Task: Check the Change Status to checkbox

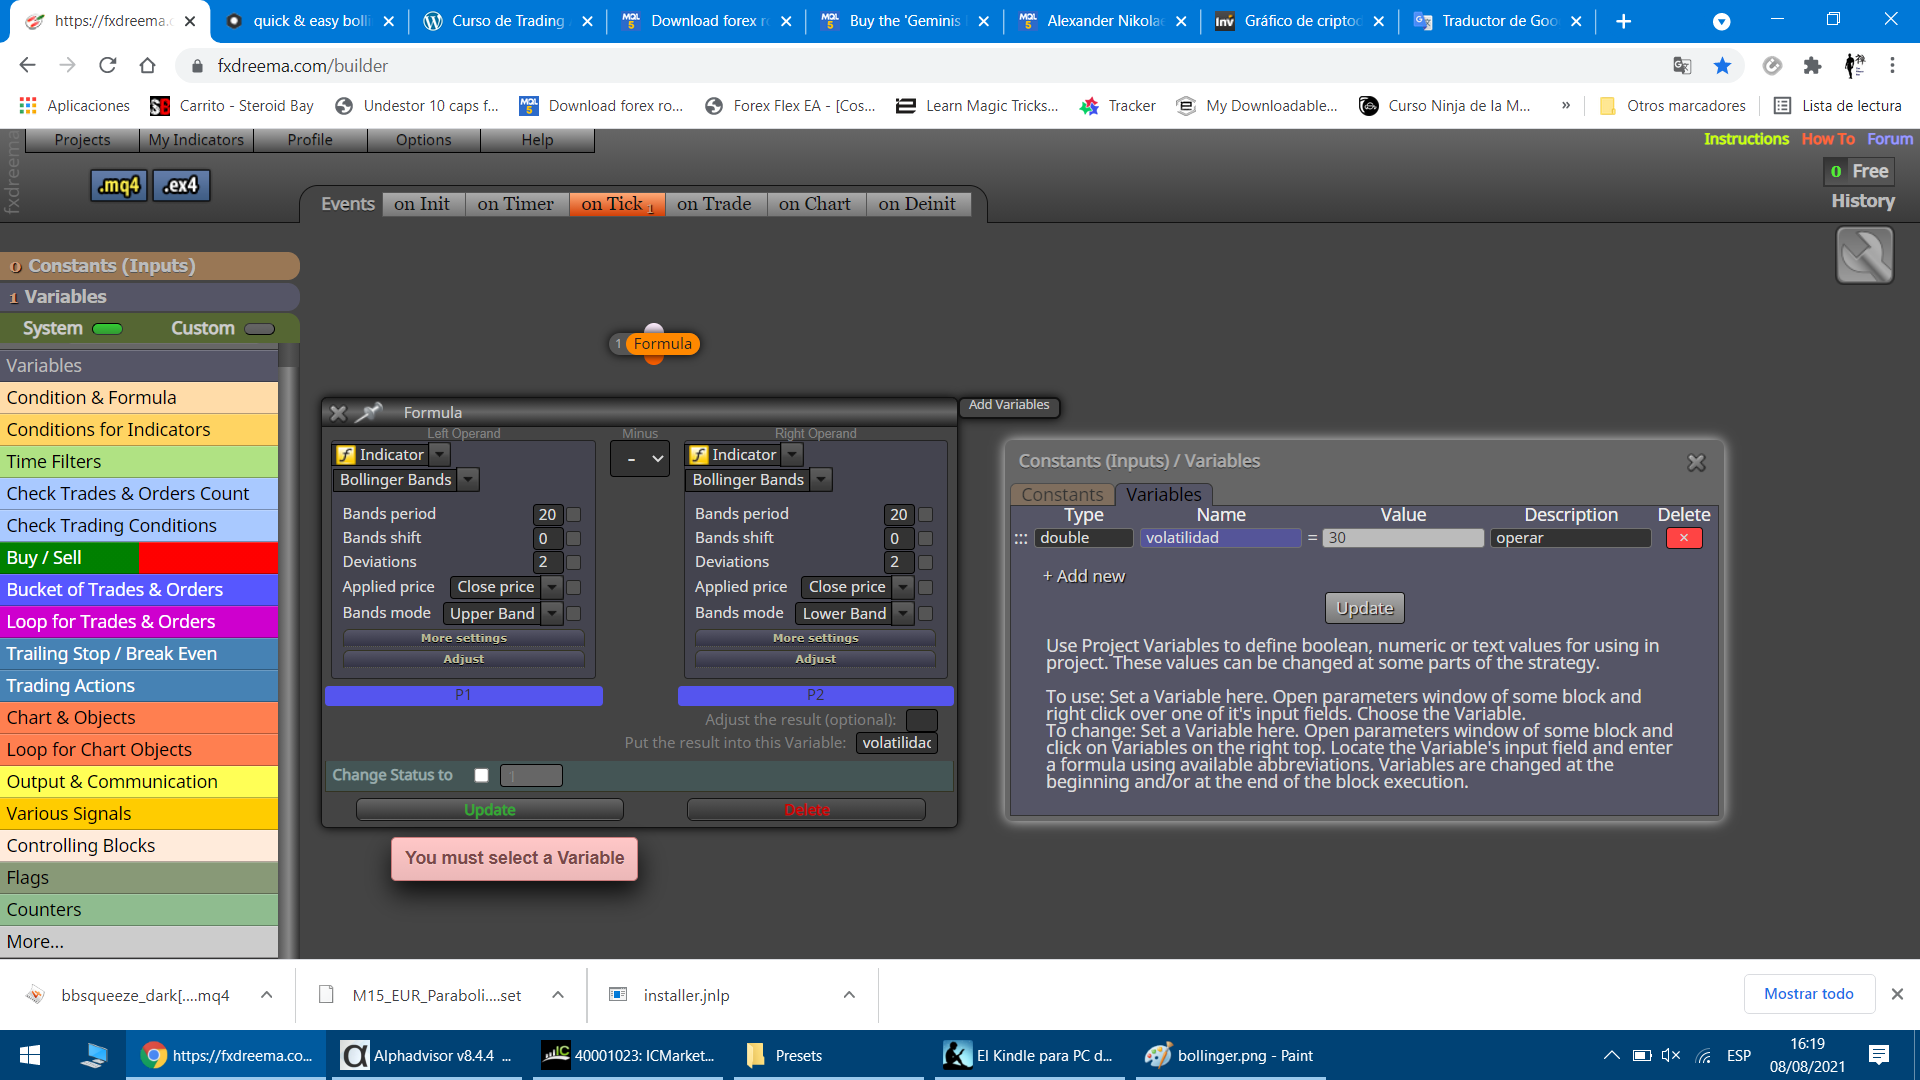Action: coord(481,775)
